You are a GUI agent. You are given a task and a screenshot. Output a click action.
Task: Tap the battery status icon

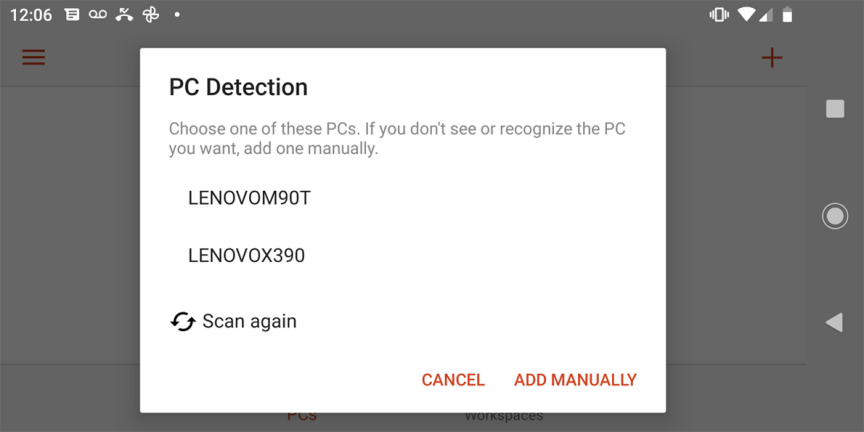tap(788, 15)
